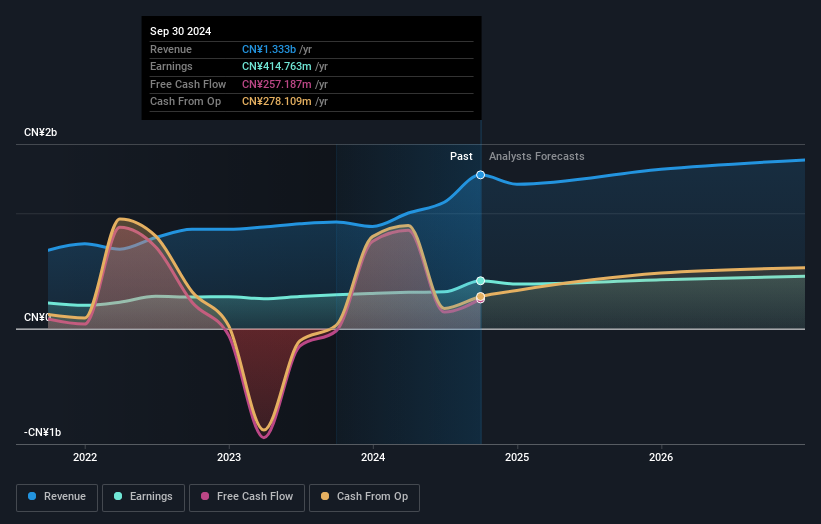Toggle the Revenue legend button
Viewport: 821px width, 524px height.
pyautogui.click(x=57, y=497)
